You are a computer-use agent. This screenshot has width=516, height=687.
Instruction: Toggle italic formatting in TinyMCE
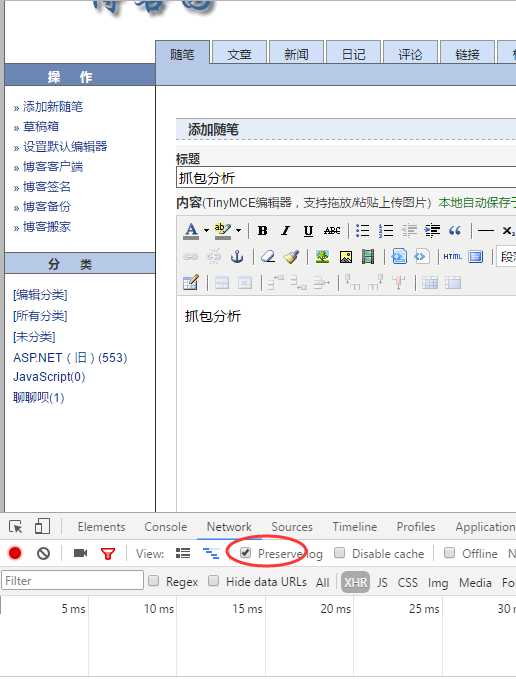285,231
